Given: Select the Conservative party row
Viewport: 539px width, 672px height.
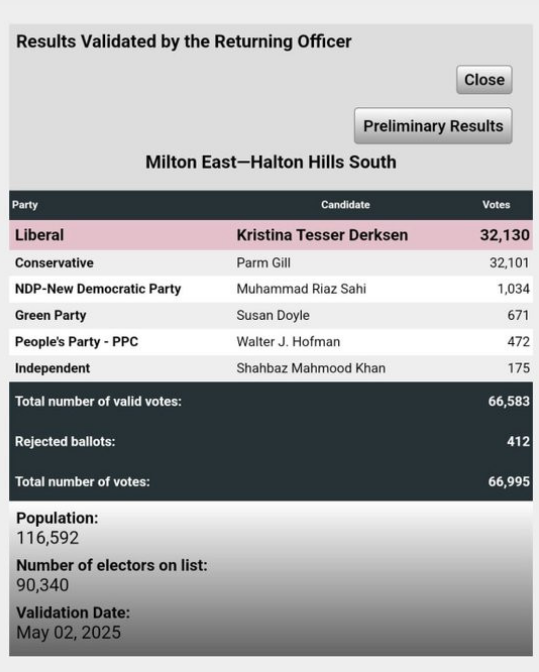Looking at the screenshot, I should pyautogui.click(x=271, y=263).
